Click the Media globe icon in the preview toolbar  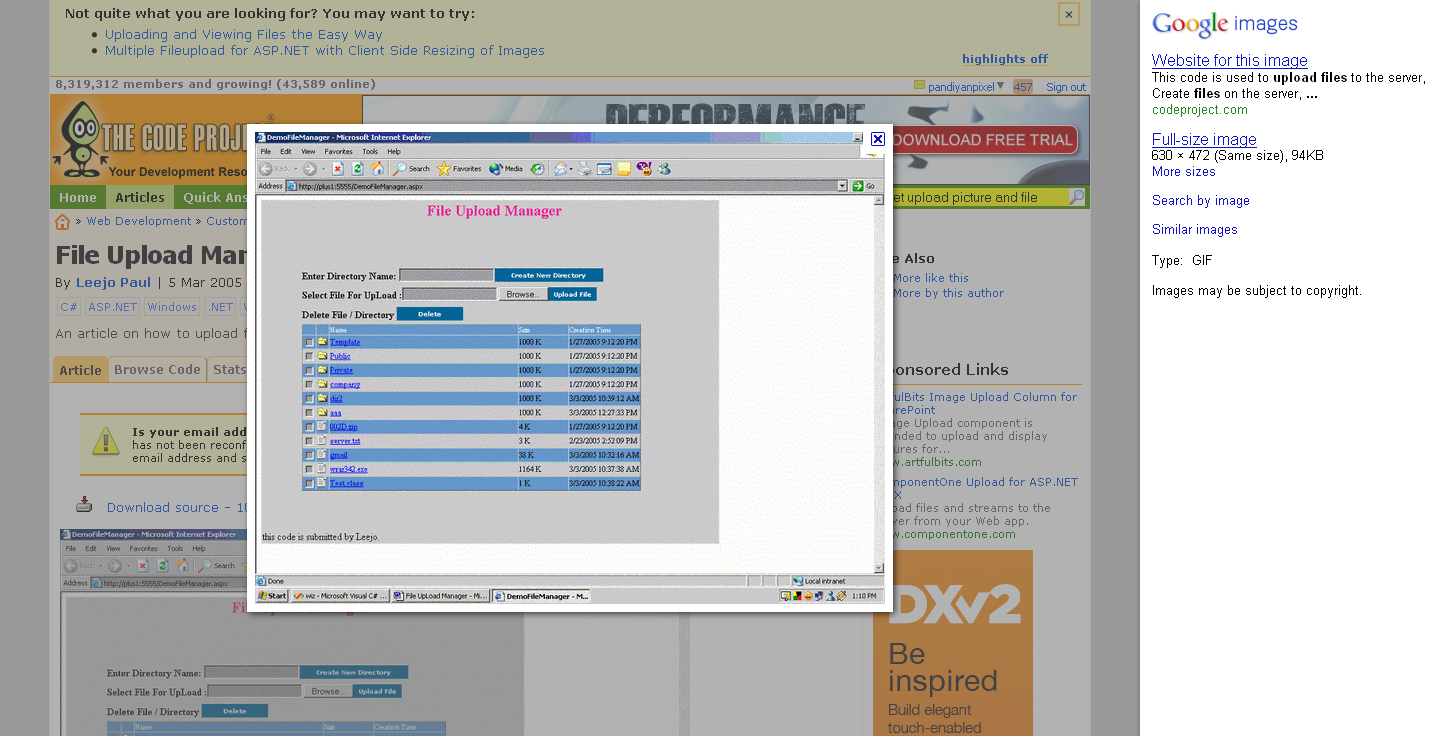[496, 169]
